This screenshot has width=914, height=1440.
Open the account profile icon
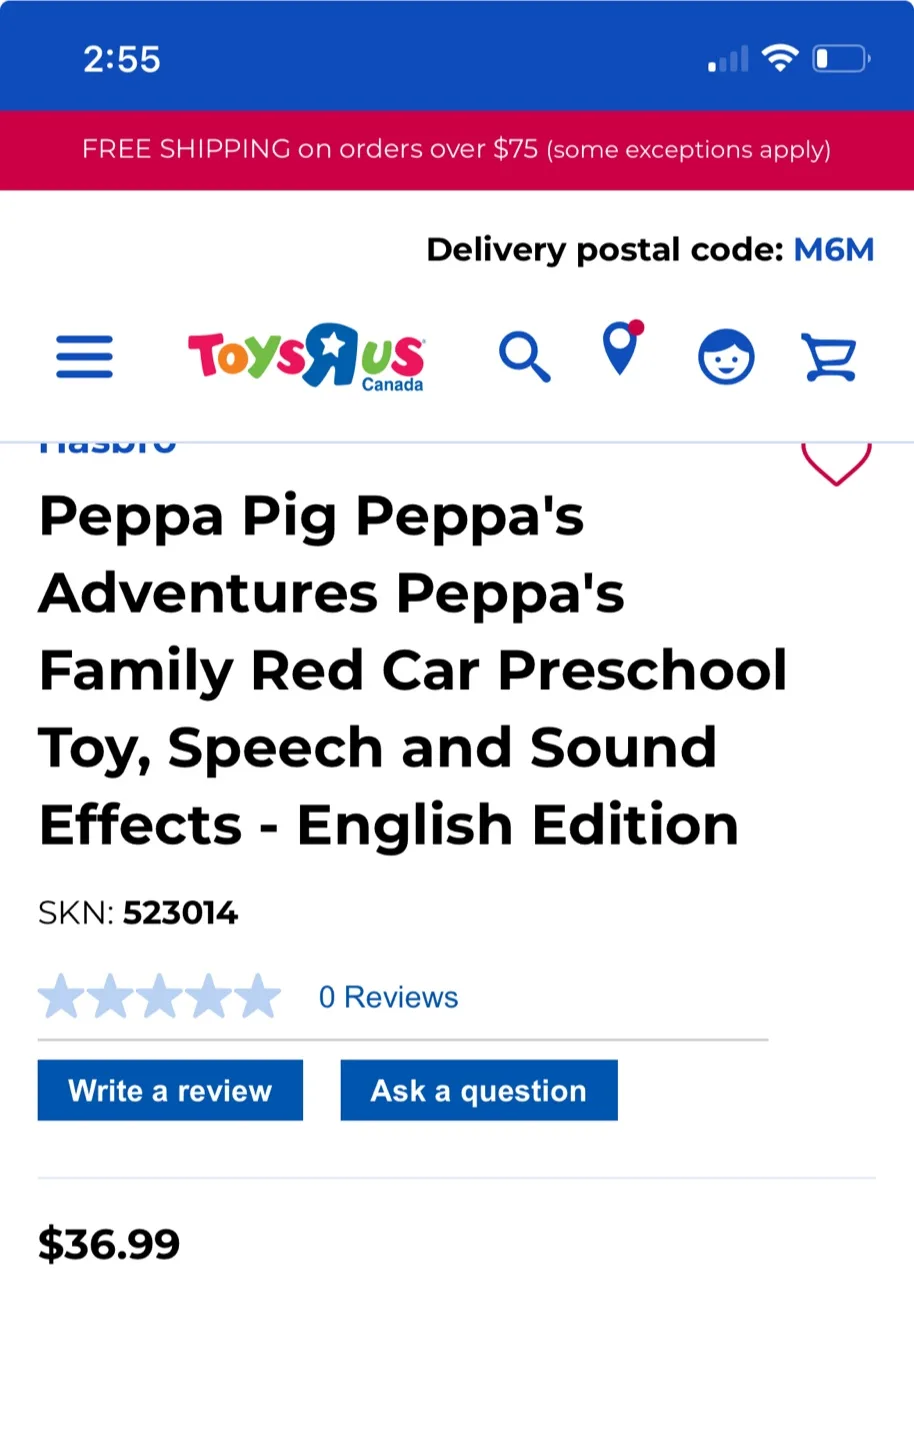pos(726,356)
